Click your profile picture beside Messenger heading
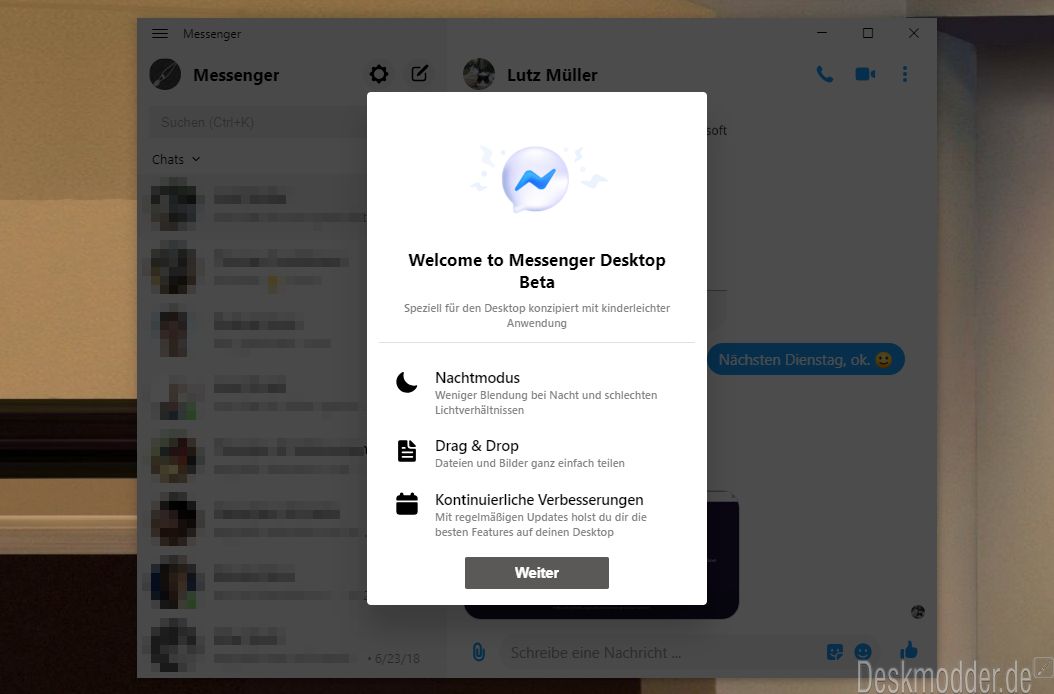 (165, 74)
